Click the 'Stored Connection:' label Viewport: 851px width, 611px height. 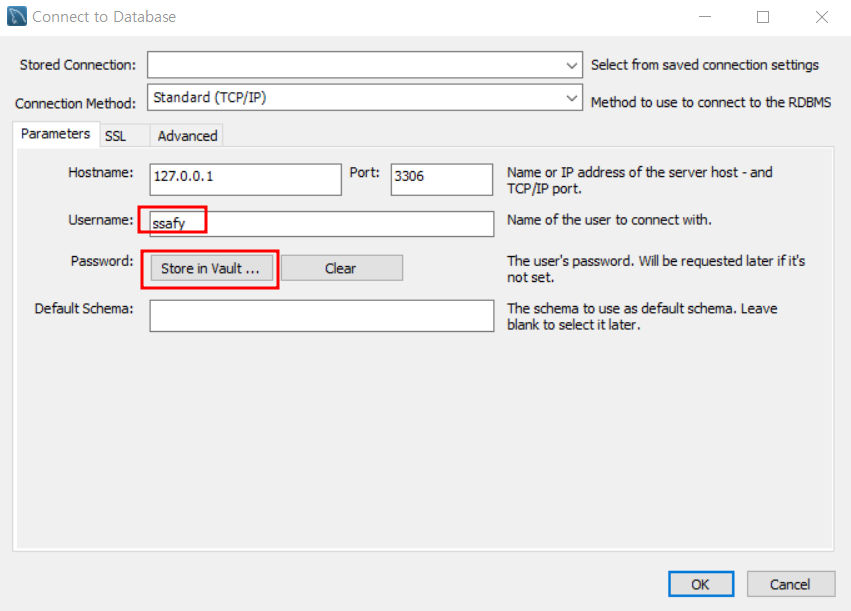point(78,65)
